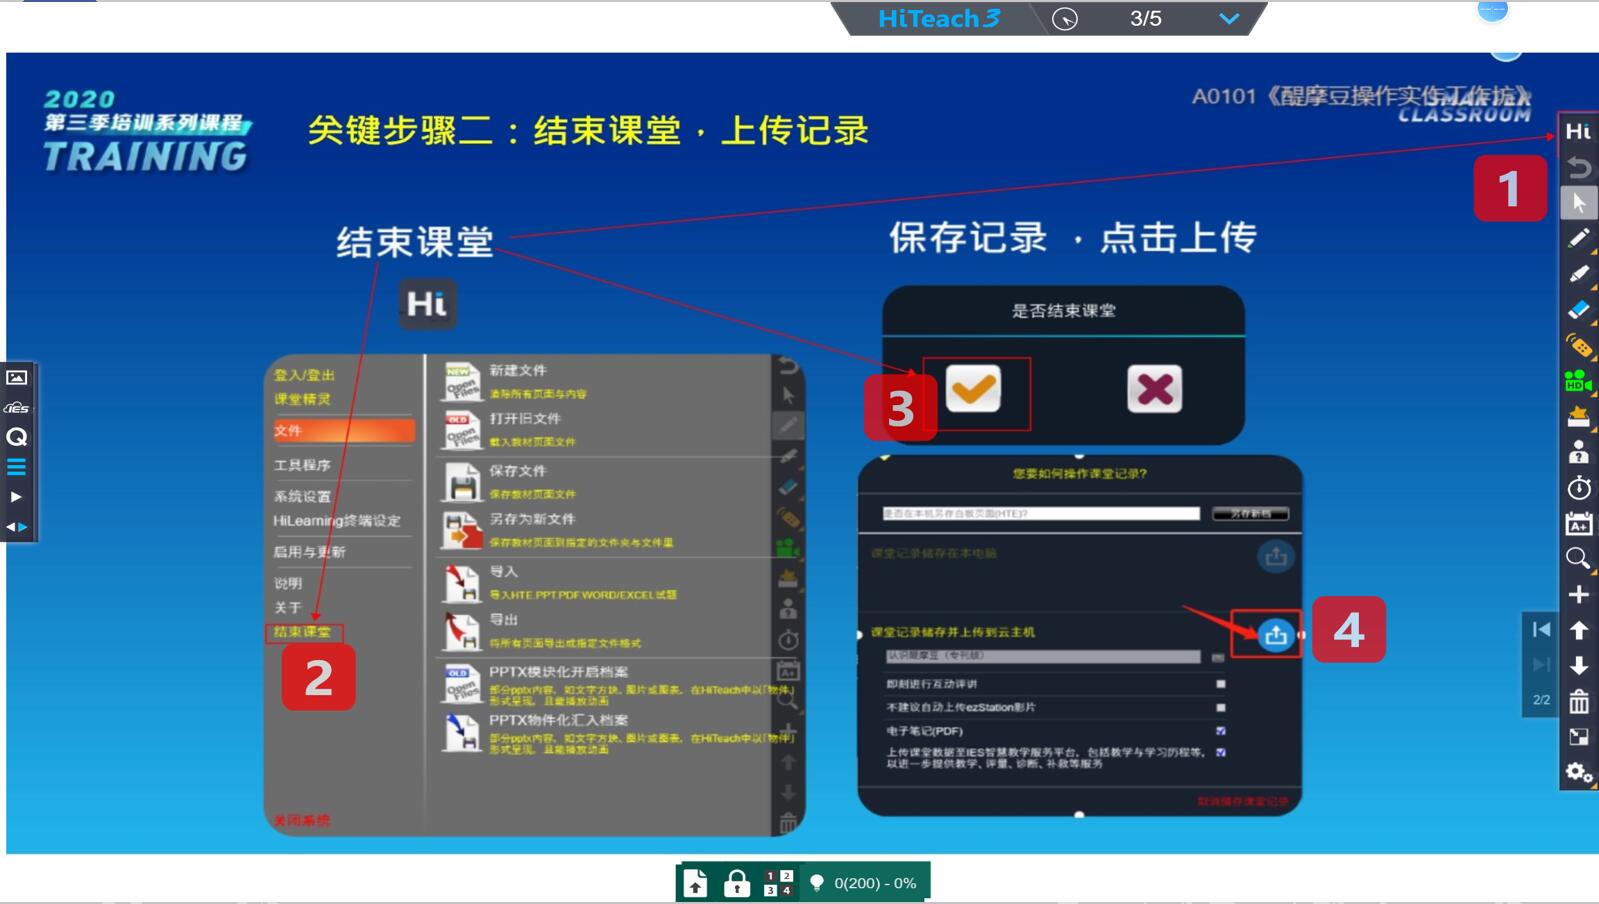Open the timer stopwatch tool
Screen dimensions: 1599x904
1578,488
